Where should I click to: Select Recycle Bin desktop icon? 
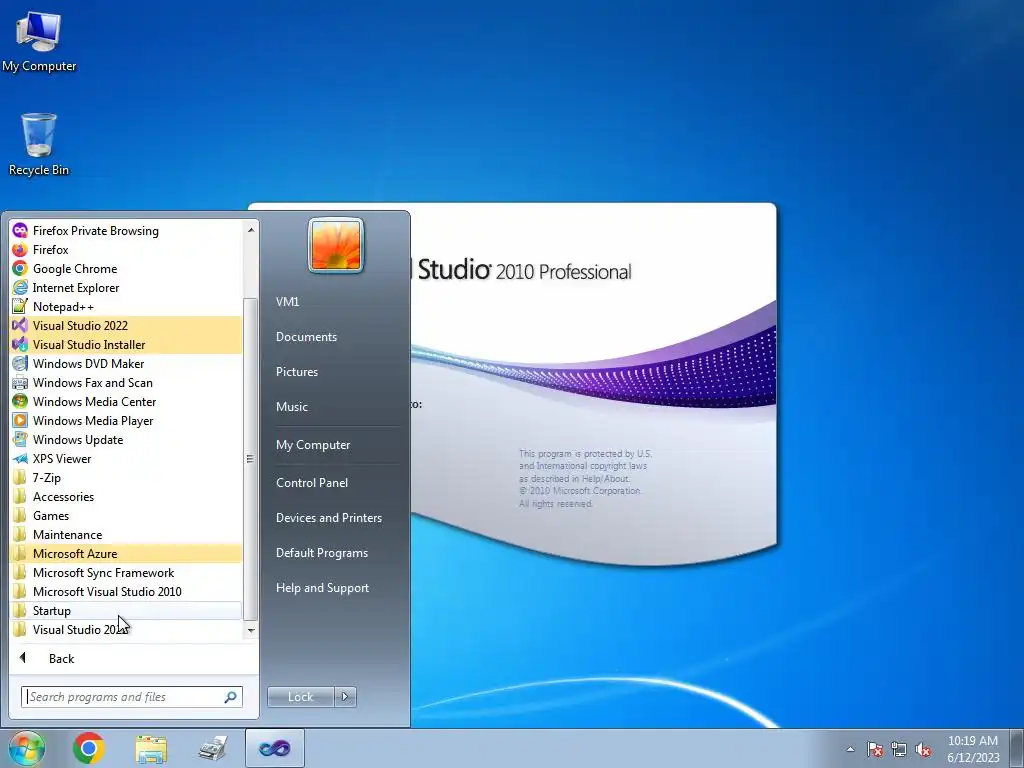[x=39, y=144]
